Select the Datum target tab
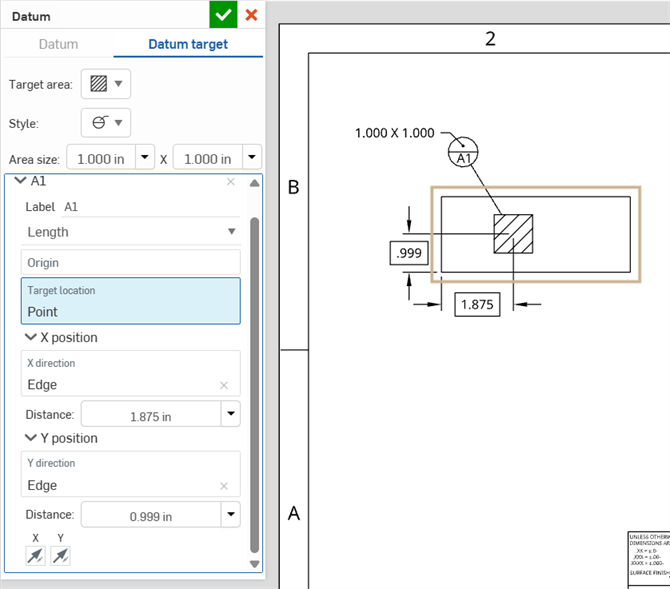The image size is (670, 589). (x=188, y=44)
